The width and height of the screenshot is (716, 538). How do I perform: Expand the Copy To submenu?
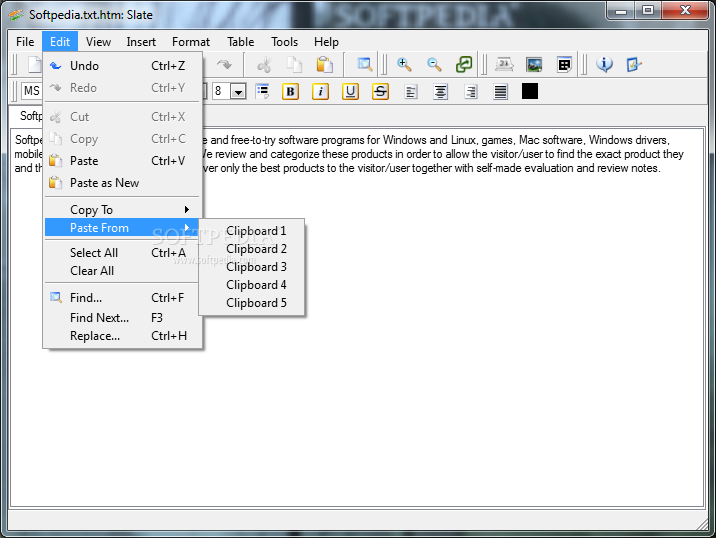122,210
